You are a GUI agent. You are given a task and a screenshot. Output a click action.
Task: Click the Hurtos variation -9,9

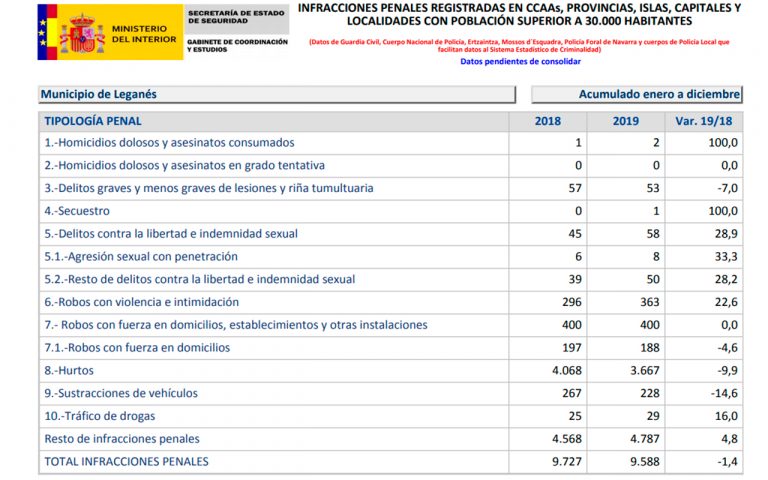coord(728,371)
